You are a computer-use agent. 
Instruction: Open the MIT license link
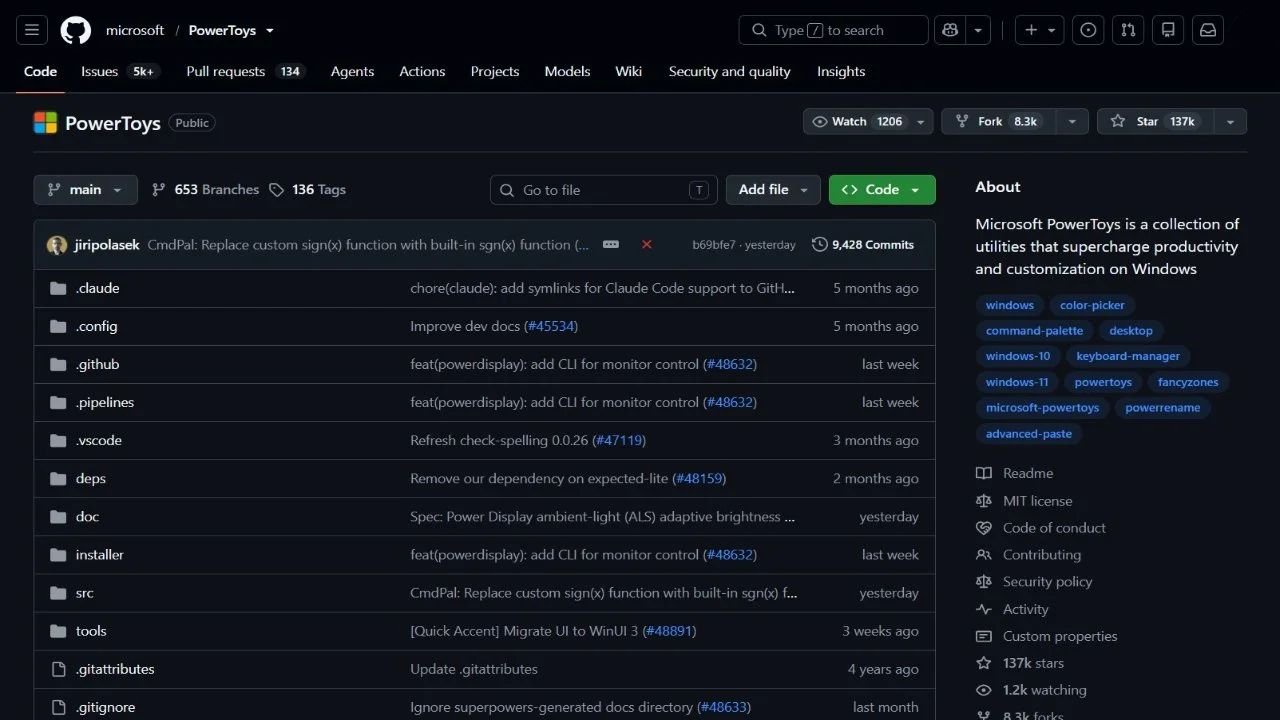pos(1037,501)
